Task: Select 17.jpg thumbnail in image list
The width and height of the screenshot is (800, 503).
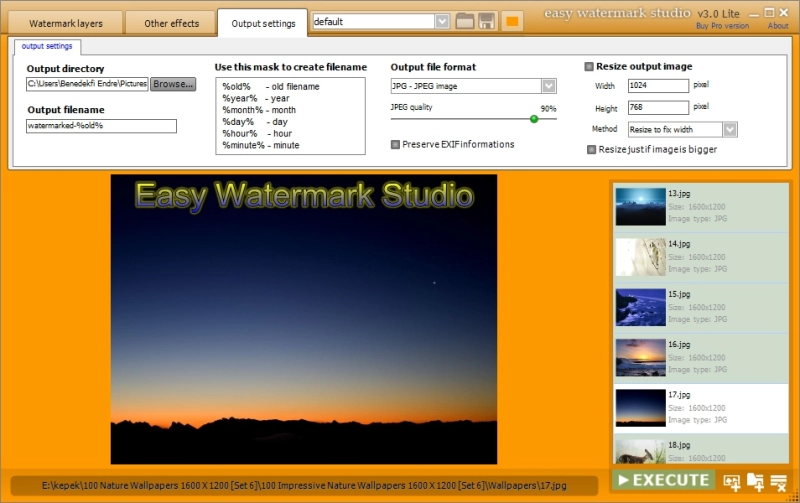Action: tap(640, 408)
